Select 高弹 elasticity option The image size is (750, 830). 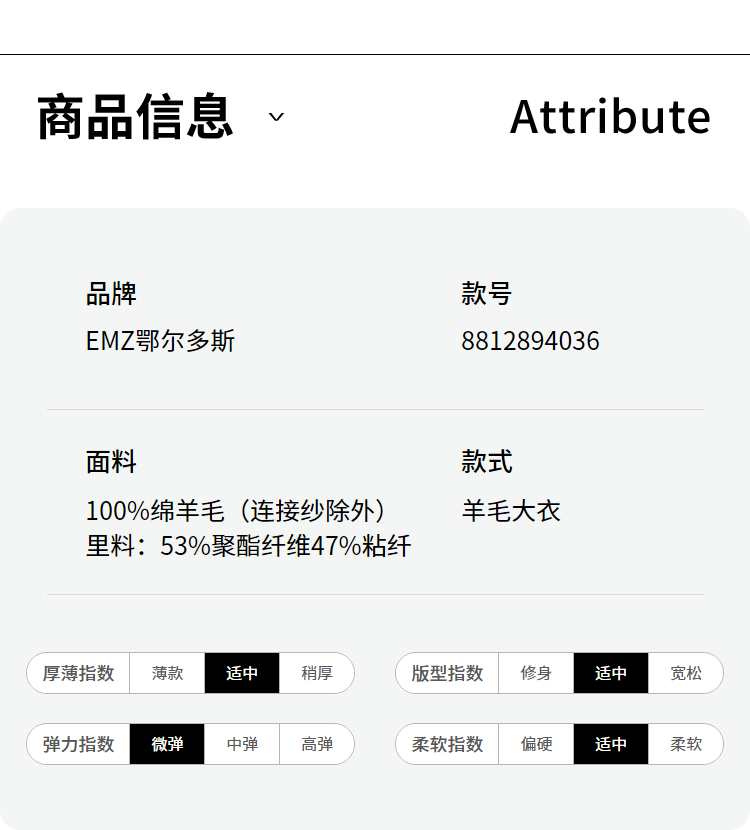[317, 744]
